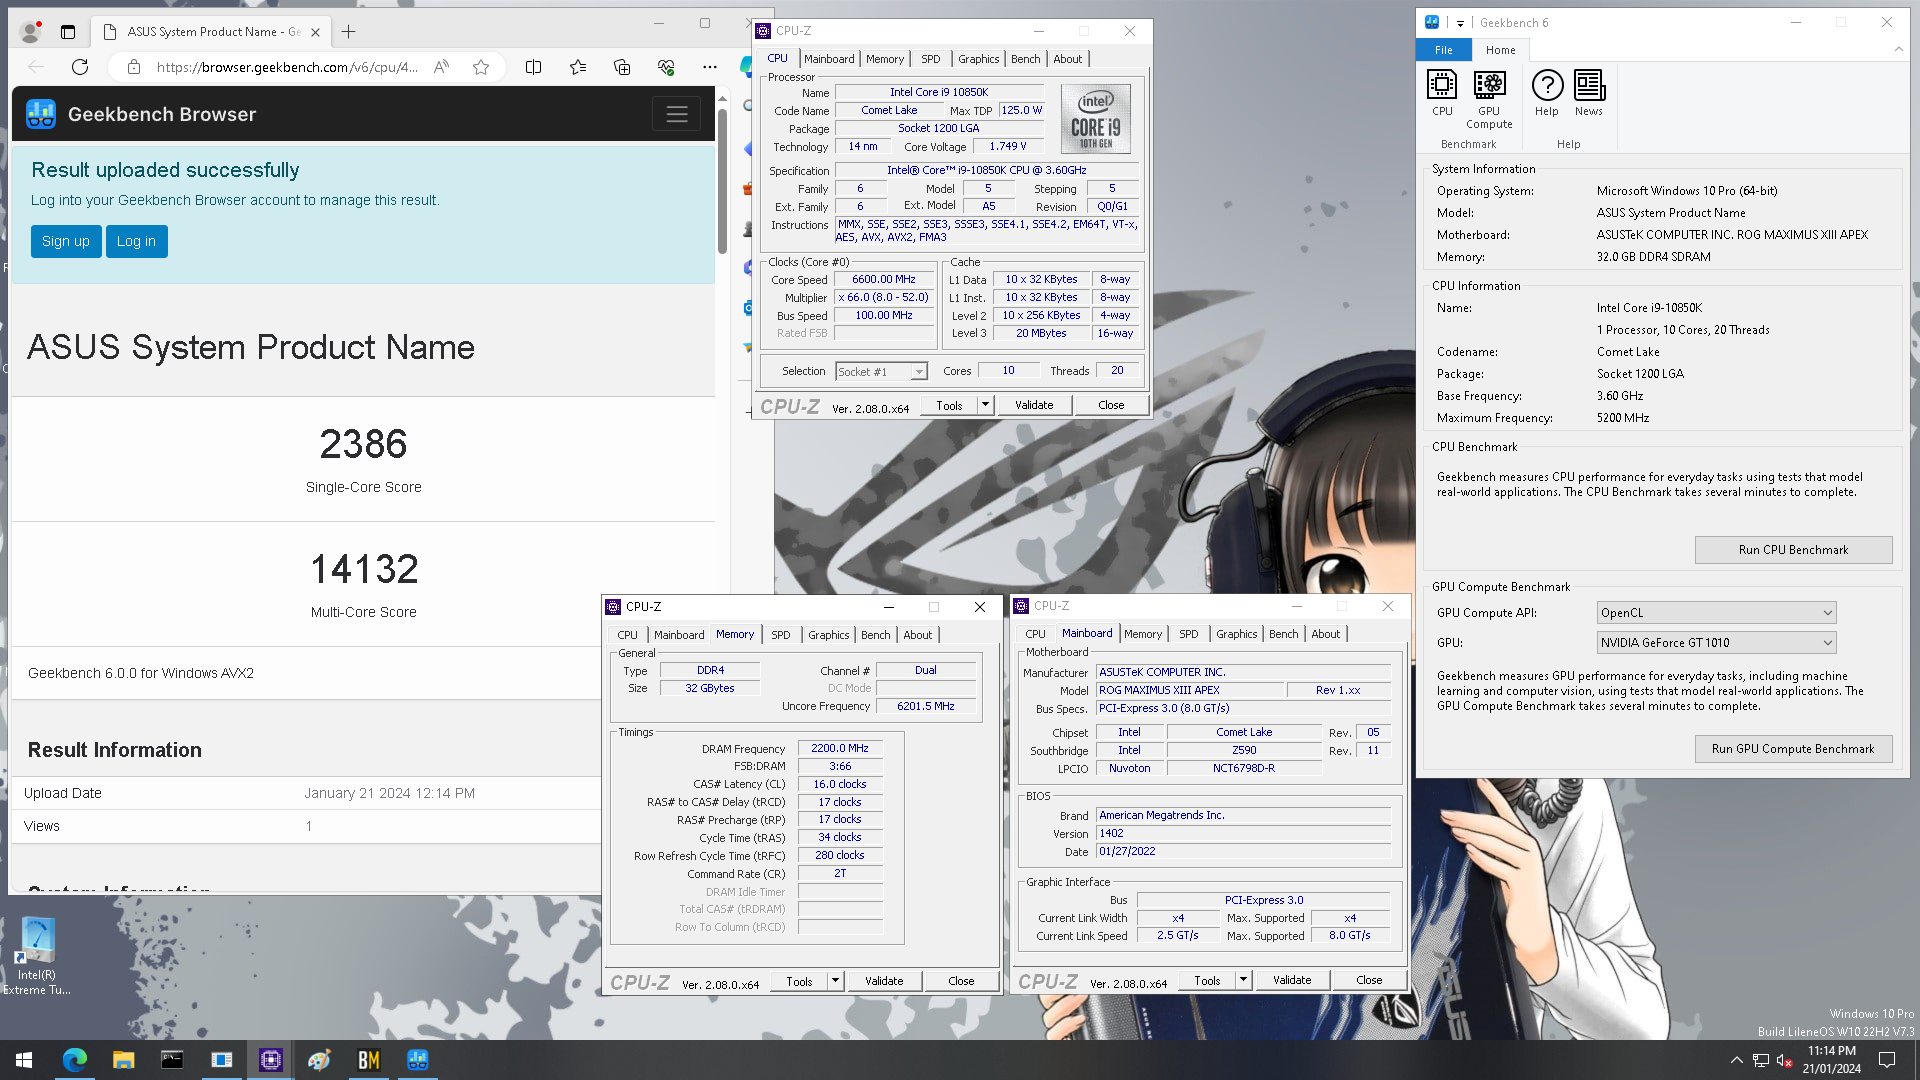Switch to CPU-Z in the taskbar
This screenshot has height=1080, width=1920.
coord(270,1060)
